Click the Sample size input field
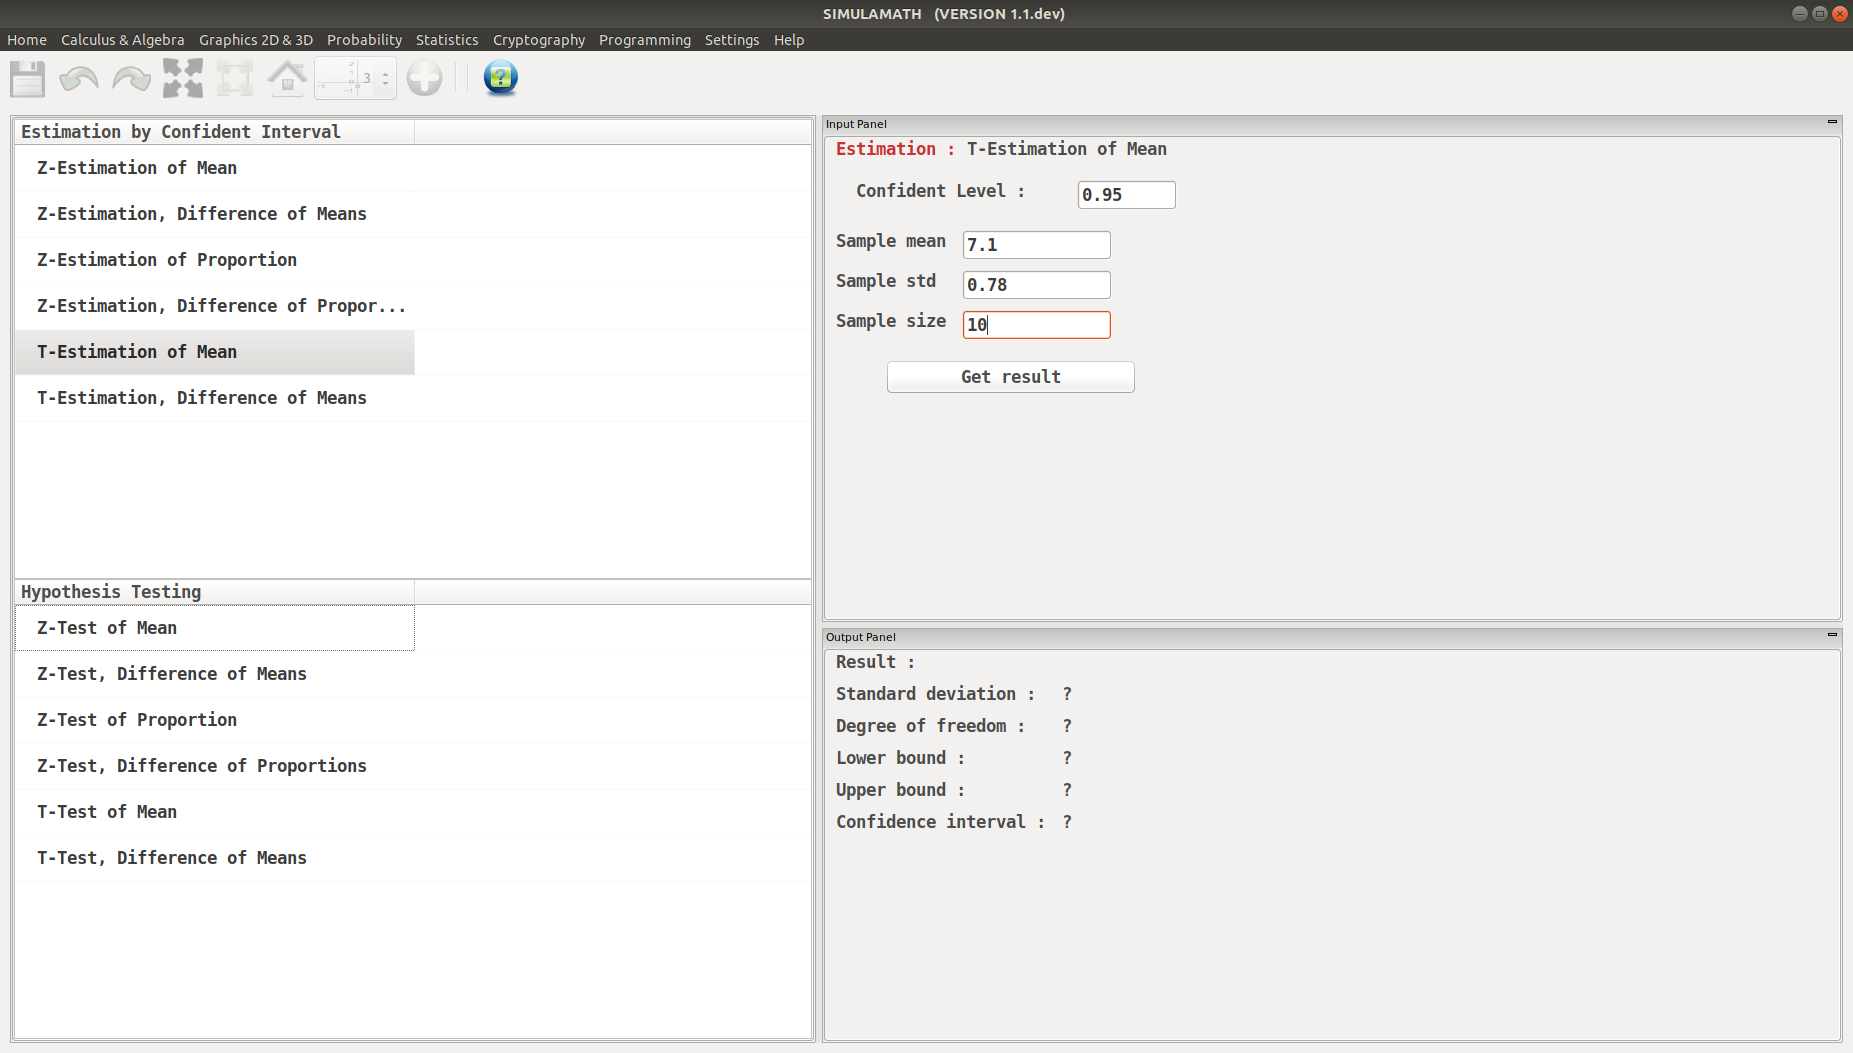 [1036, 325]
